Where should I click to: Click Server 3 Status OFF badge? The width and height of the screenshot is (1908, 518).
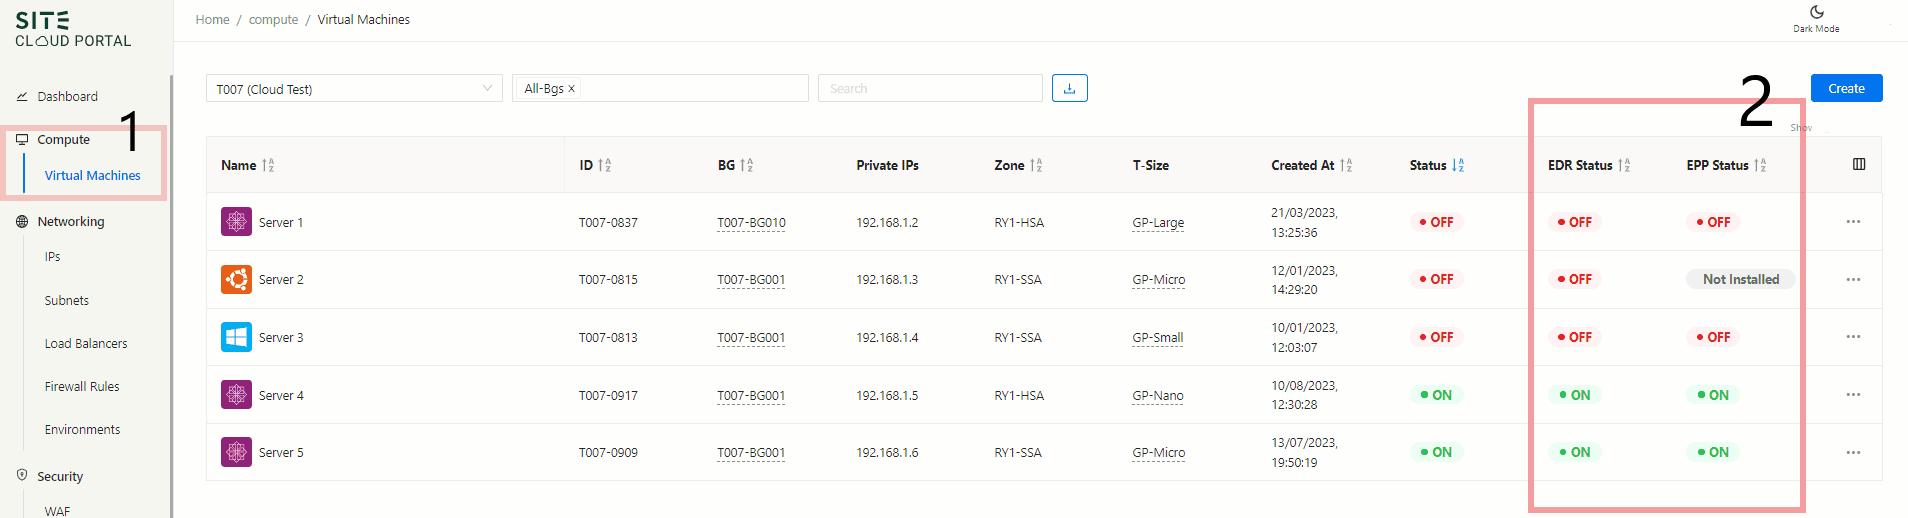click(x=1436, y=337)
